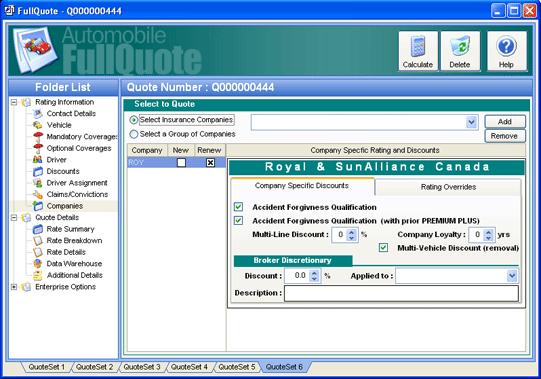The image size is (541, 379).
Task: Switch to QuoteSet 1 tab
Action: (47, 367)
